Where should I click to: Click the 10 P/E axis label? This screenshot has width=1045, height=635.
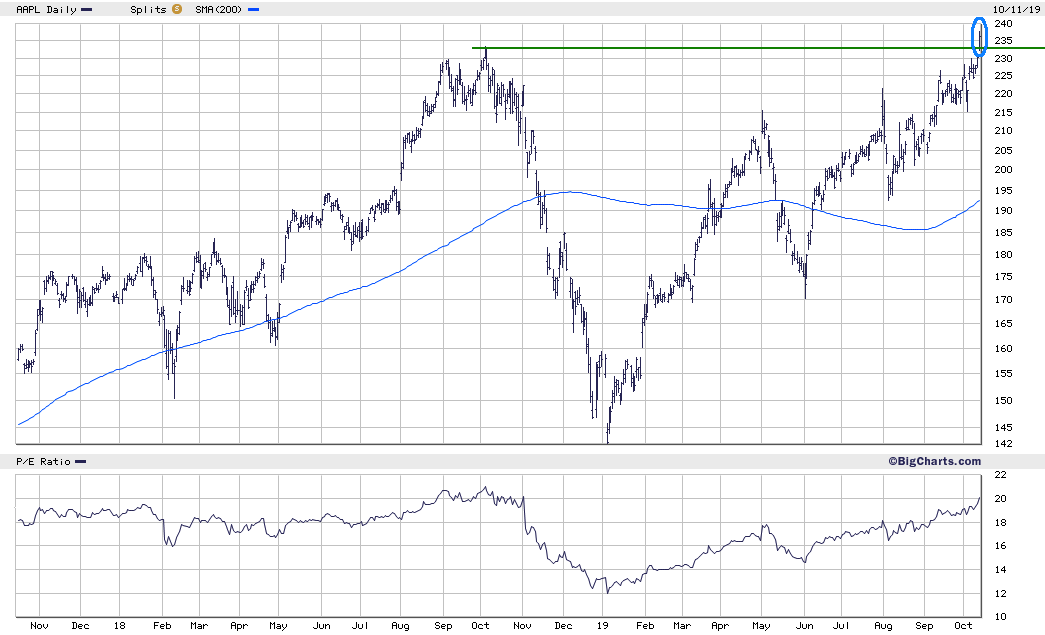pos(1000,617)
